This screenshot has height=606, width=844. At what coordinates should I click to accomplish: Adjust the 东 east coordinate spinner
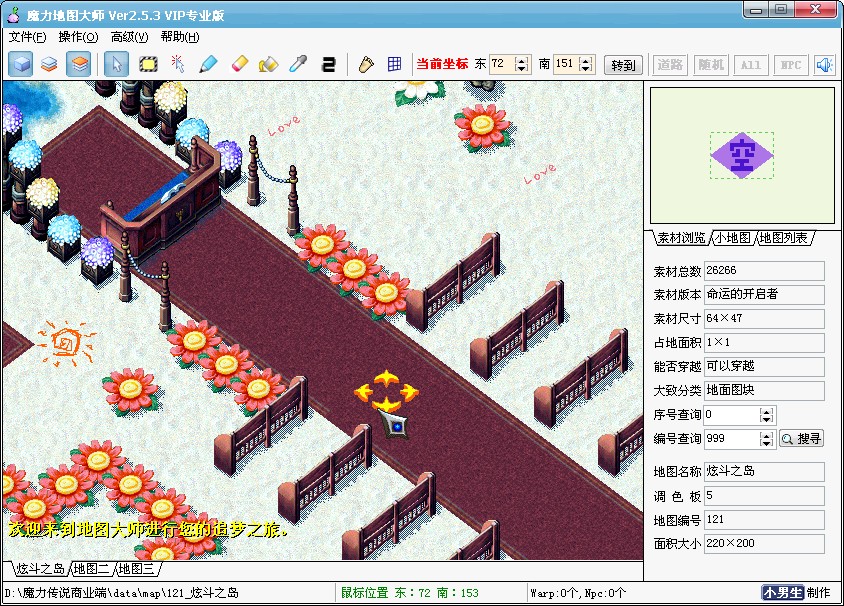pos(522,64)
